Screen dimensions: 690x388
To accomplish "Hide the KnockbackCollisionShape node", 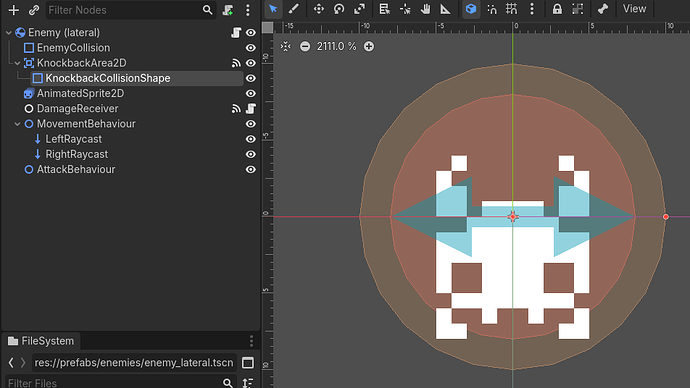I will pyautogui.click(x=251, y=78).
